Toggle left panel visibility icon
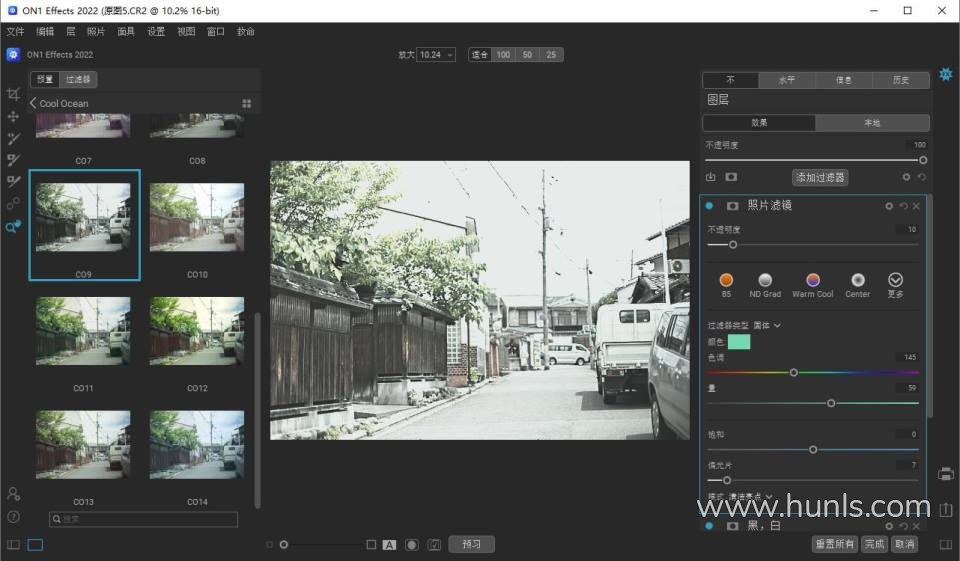This screenshot has height=561, width=960. [x=13, y=544]
